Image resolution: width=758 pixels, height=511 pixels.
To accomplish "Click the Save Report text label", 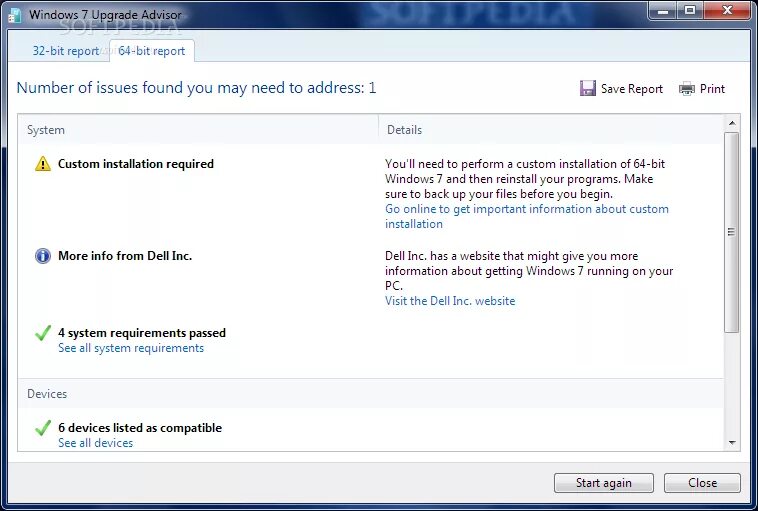I will tap(631, 89).
